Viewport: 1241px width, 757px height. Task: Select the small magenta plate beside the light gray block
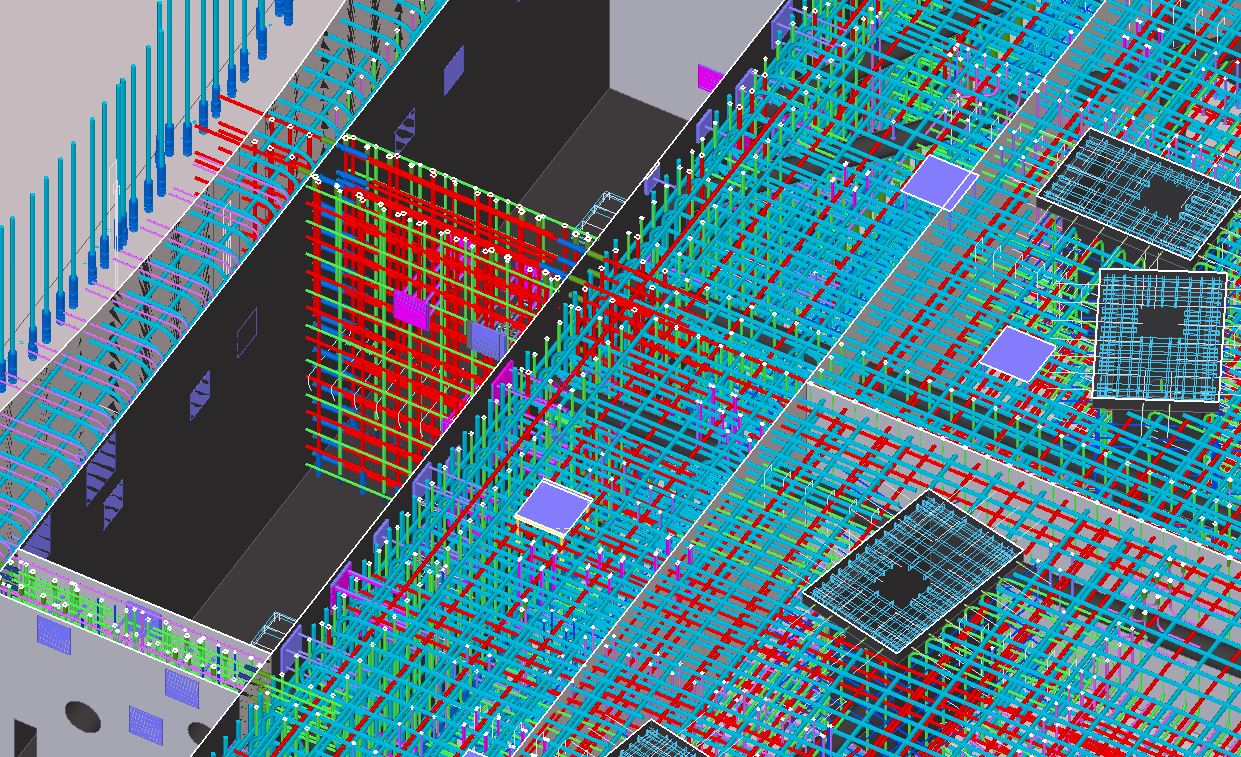(x=710, y=77)
